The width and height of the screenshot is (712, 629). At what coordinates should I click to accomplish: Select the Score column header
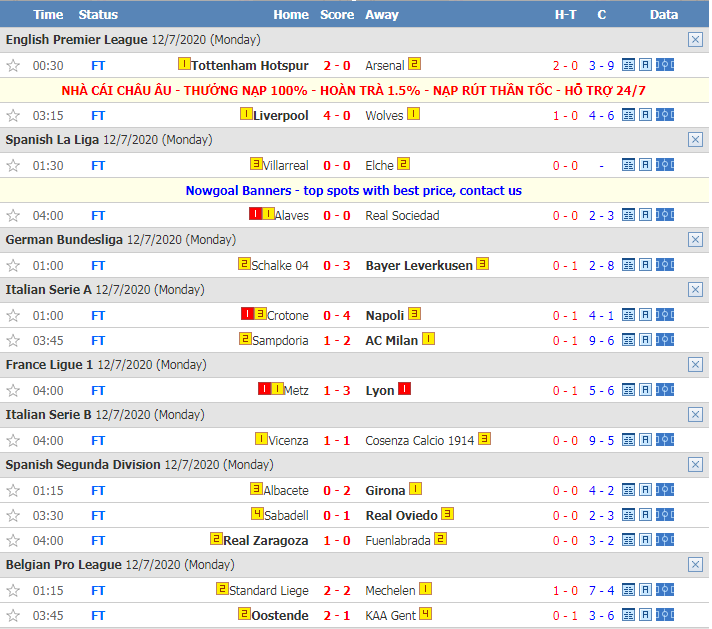point(337,15)
